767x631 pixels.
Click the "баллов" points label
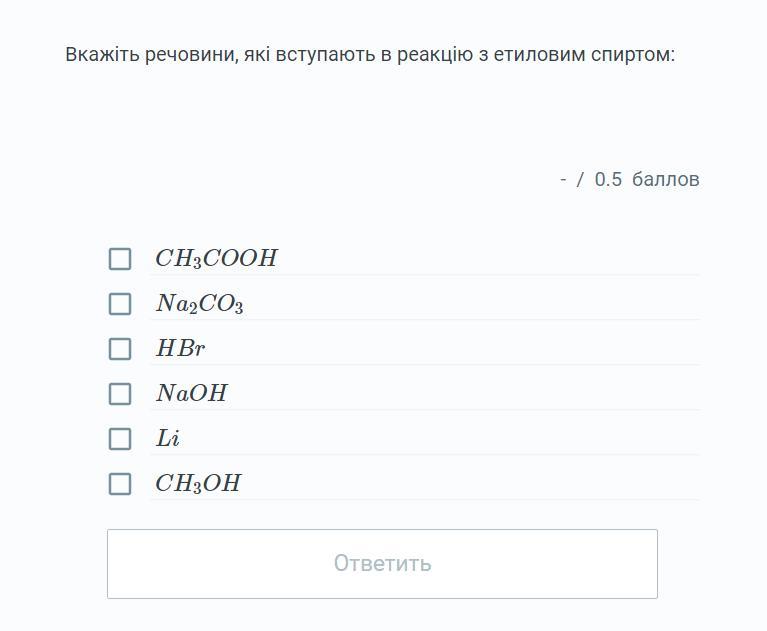(x=666, y=180)
